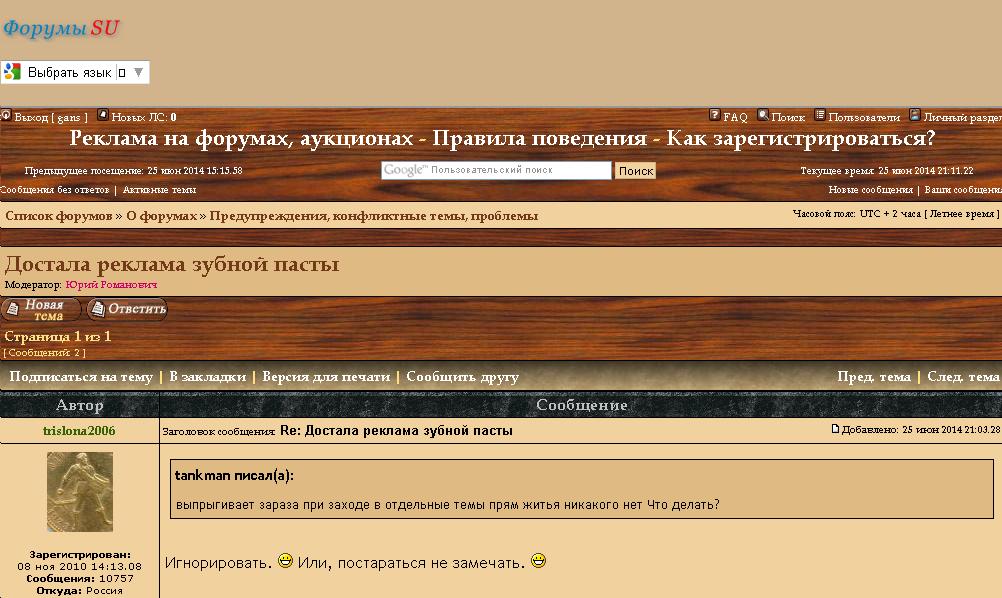This screenshot has width=1002, height=598.
Task: Open private messages icon near Новых ЛС
Action: [103, 116]
